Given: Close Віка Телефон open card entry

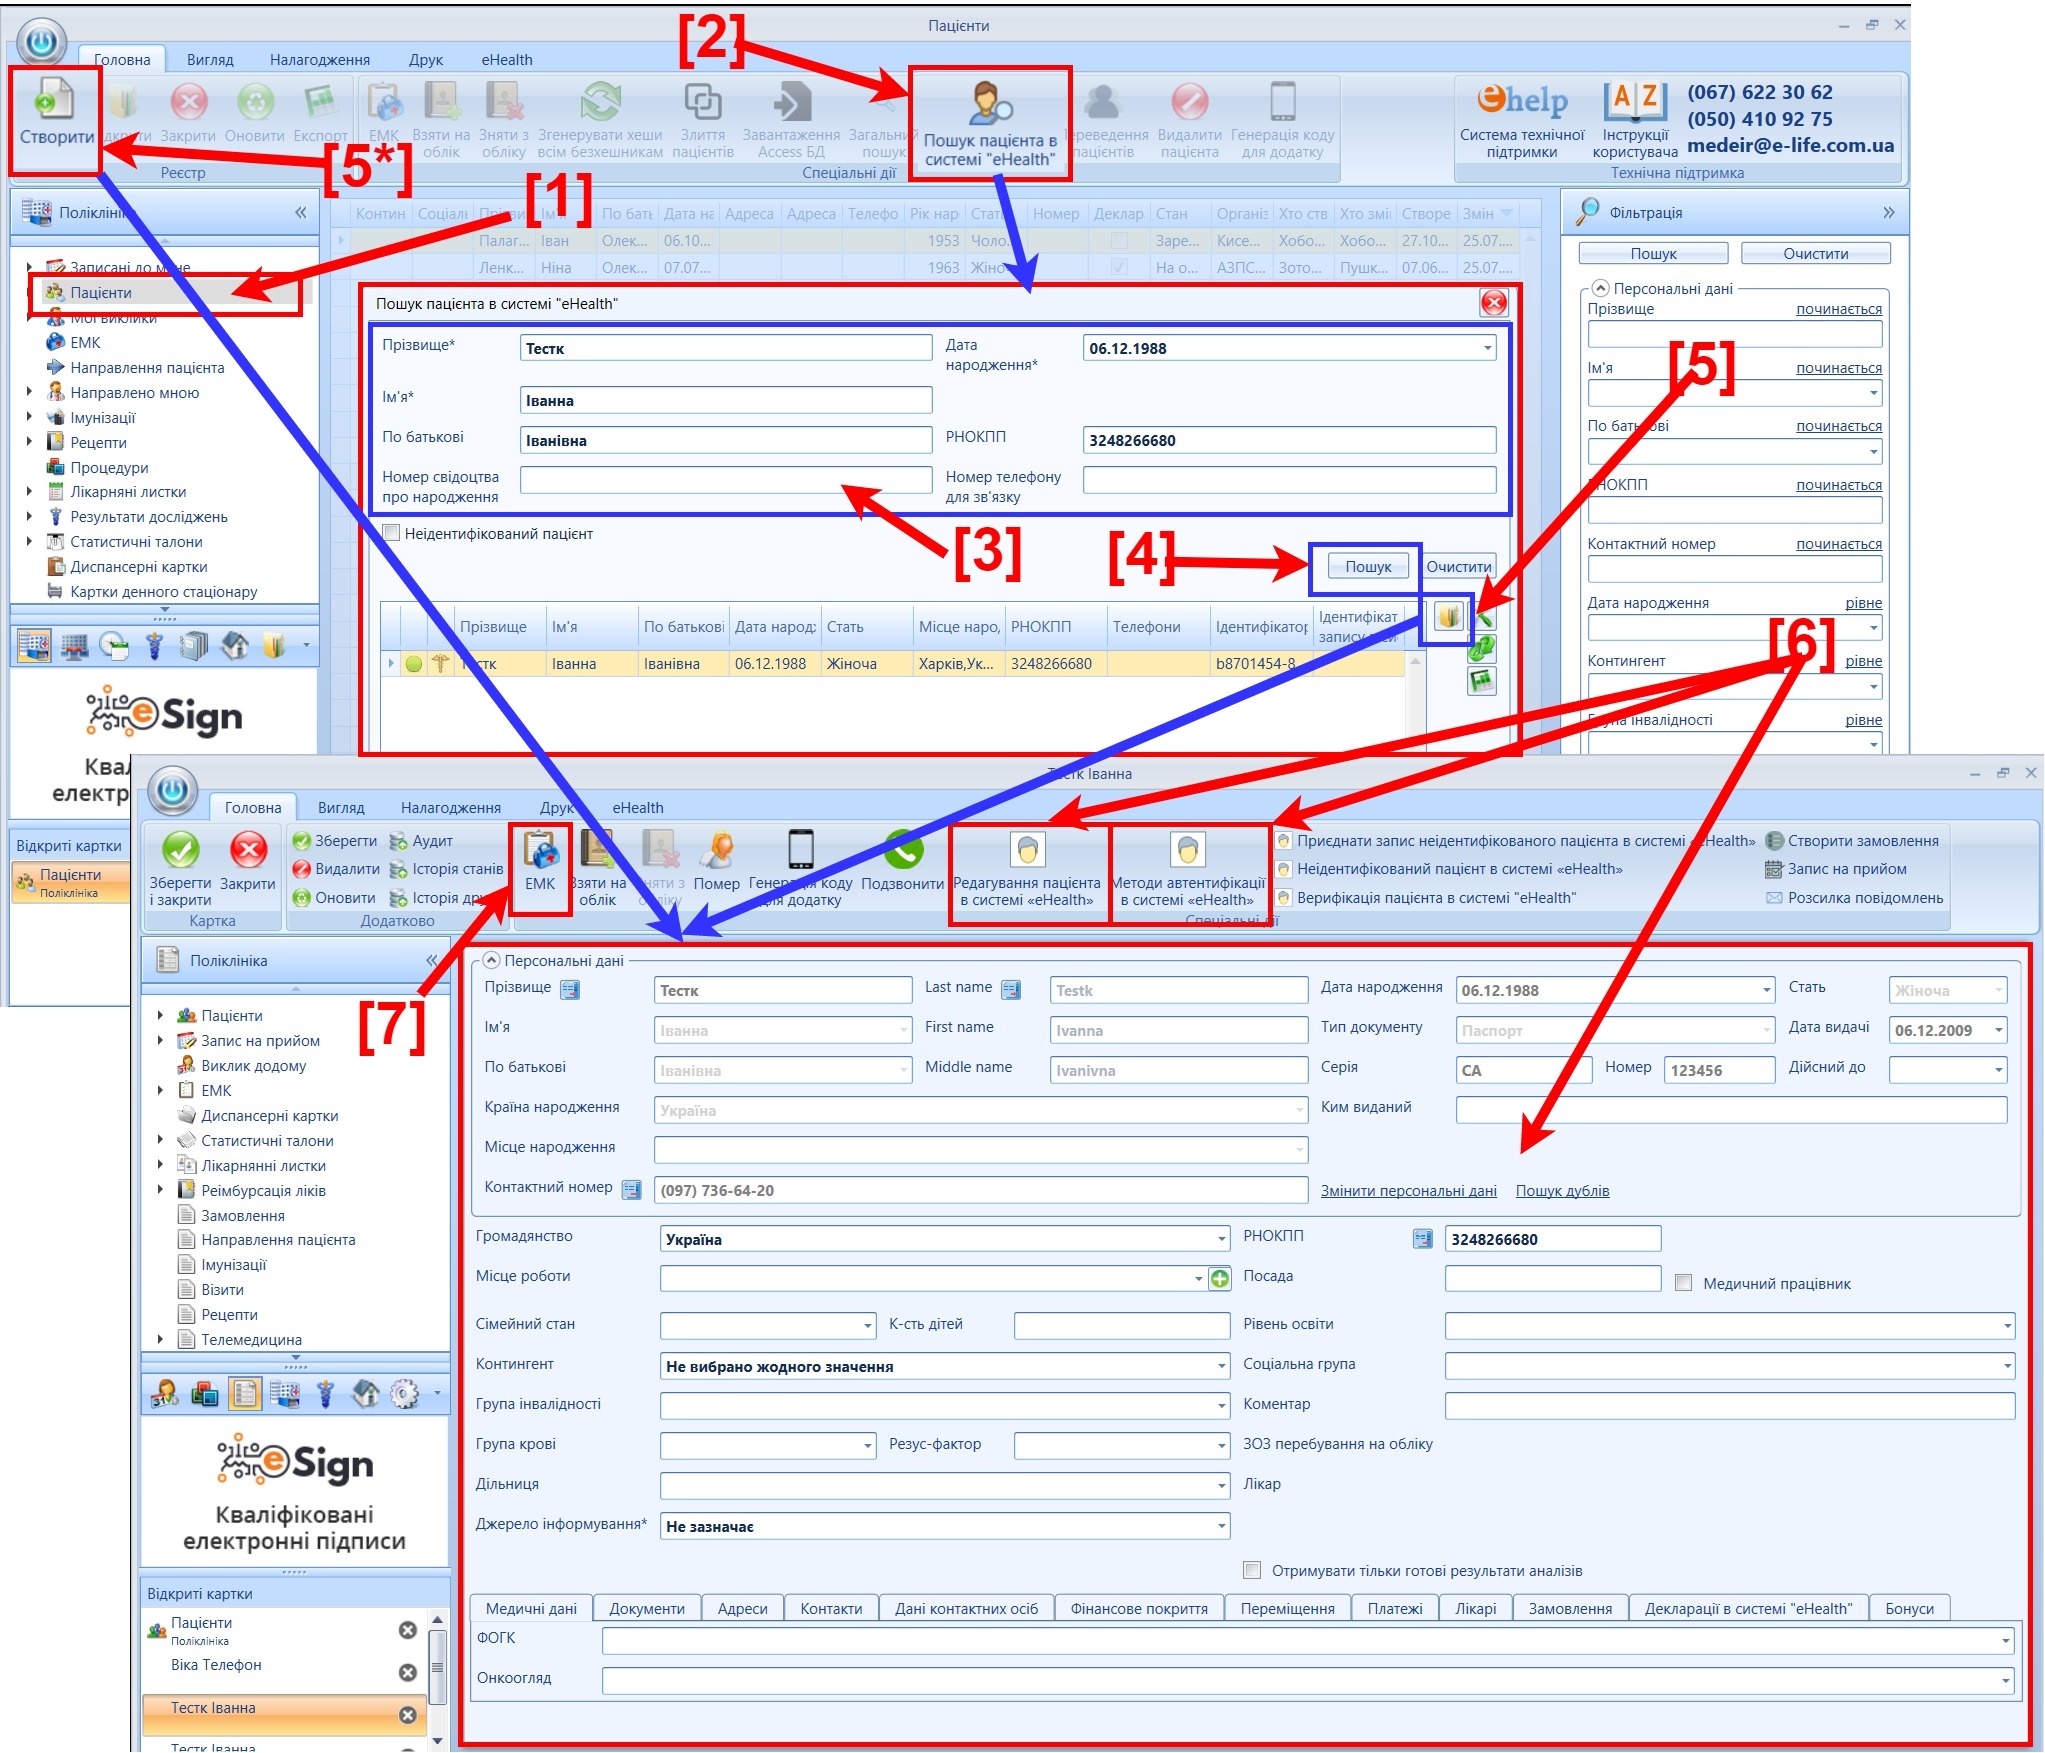Looking at the screenshot, I should [408, 1672].
